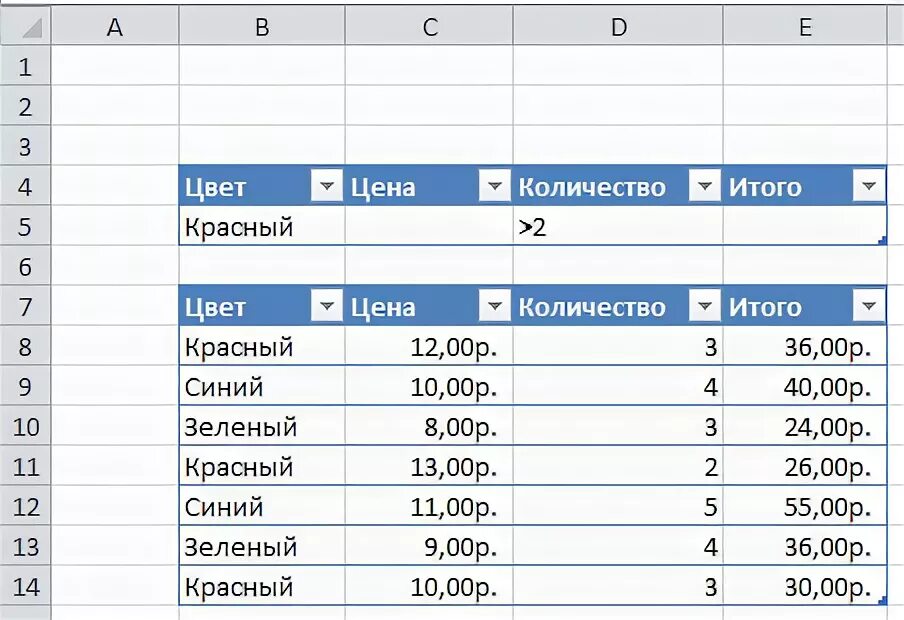Expand the Количество filter arrow in row 7
The image size is (904, 620).
(705, 306)
